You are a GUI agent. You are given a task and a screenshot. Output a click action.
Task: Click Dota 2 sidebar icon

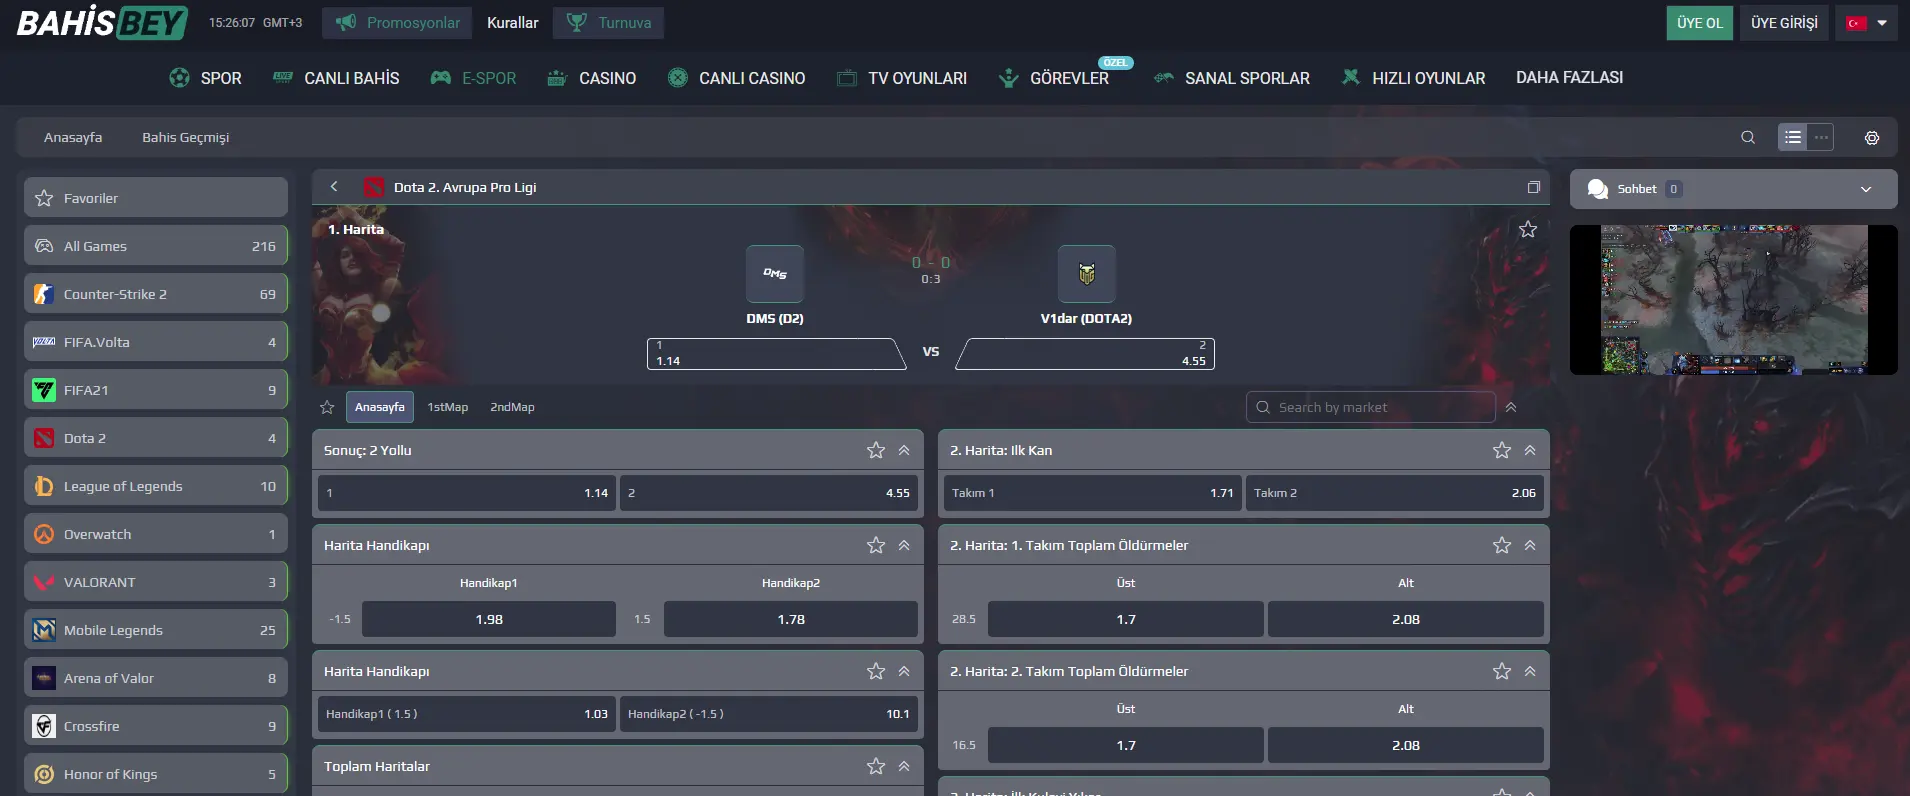point(44,438)
